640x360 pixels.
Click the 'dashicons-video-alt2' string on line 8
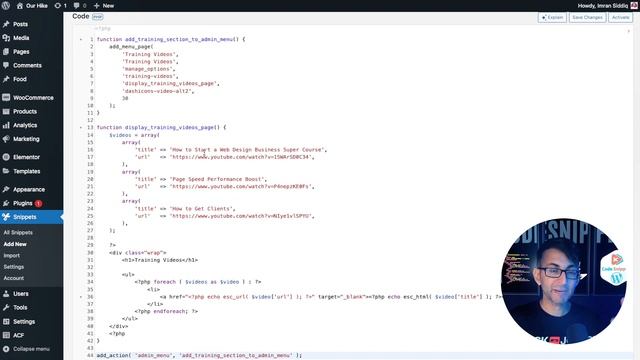(157, 91)
